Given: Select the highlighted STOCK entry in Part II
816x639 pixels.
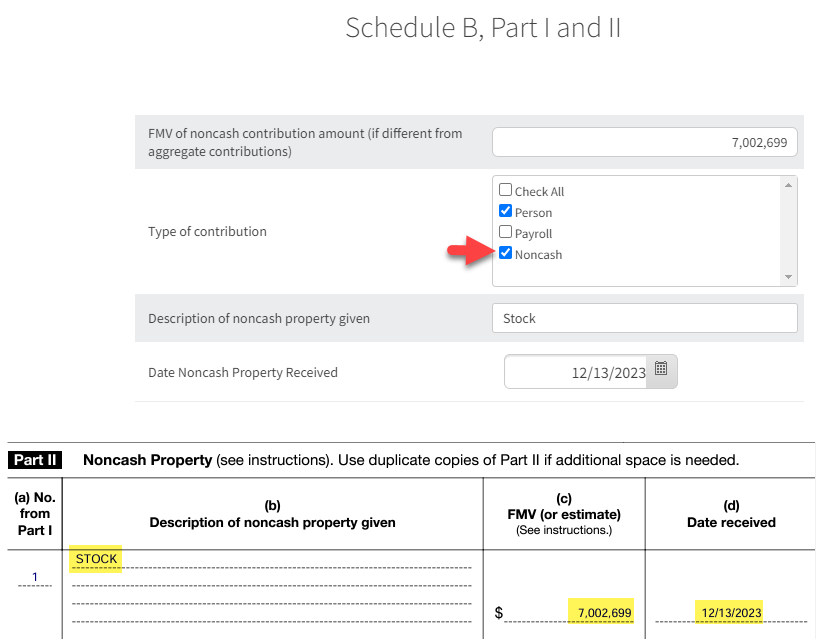Looking at the screenshot, I should click(96, 559).
